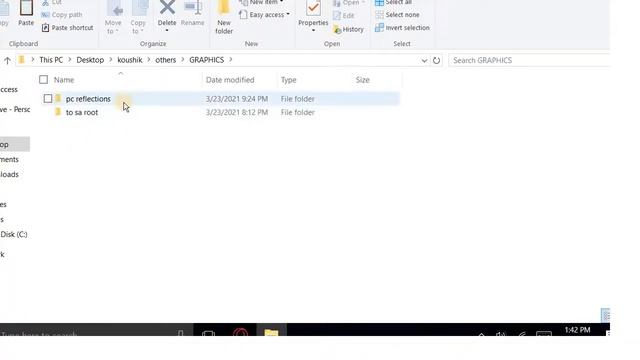Navigate to koushik in breadcrumb
The image size is (640, 360).
tap(130, 60)
